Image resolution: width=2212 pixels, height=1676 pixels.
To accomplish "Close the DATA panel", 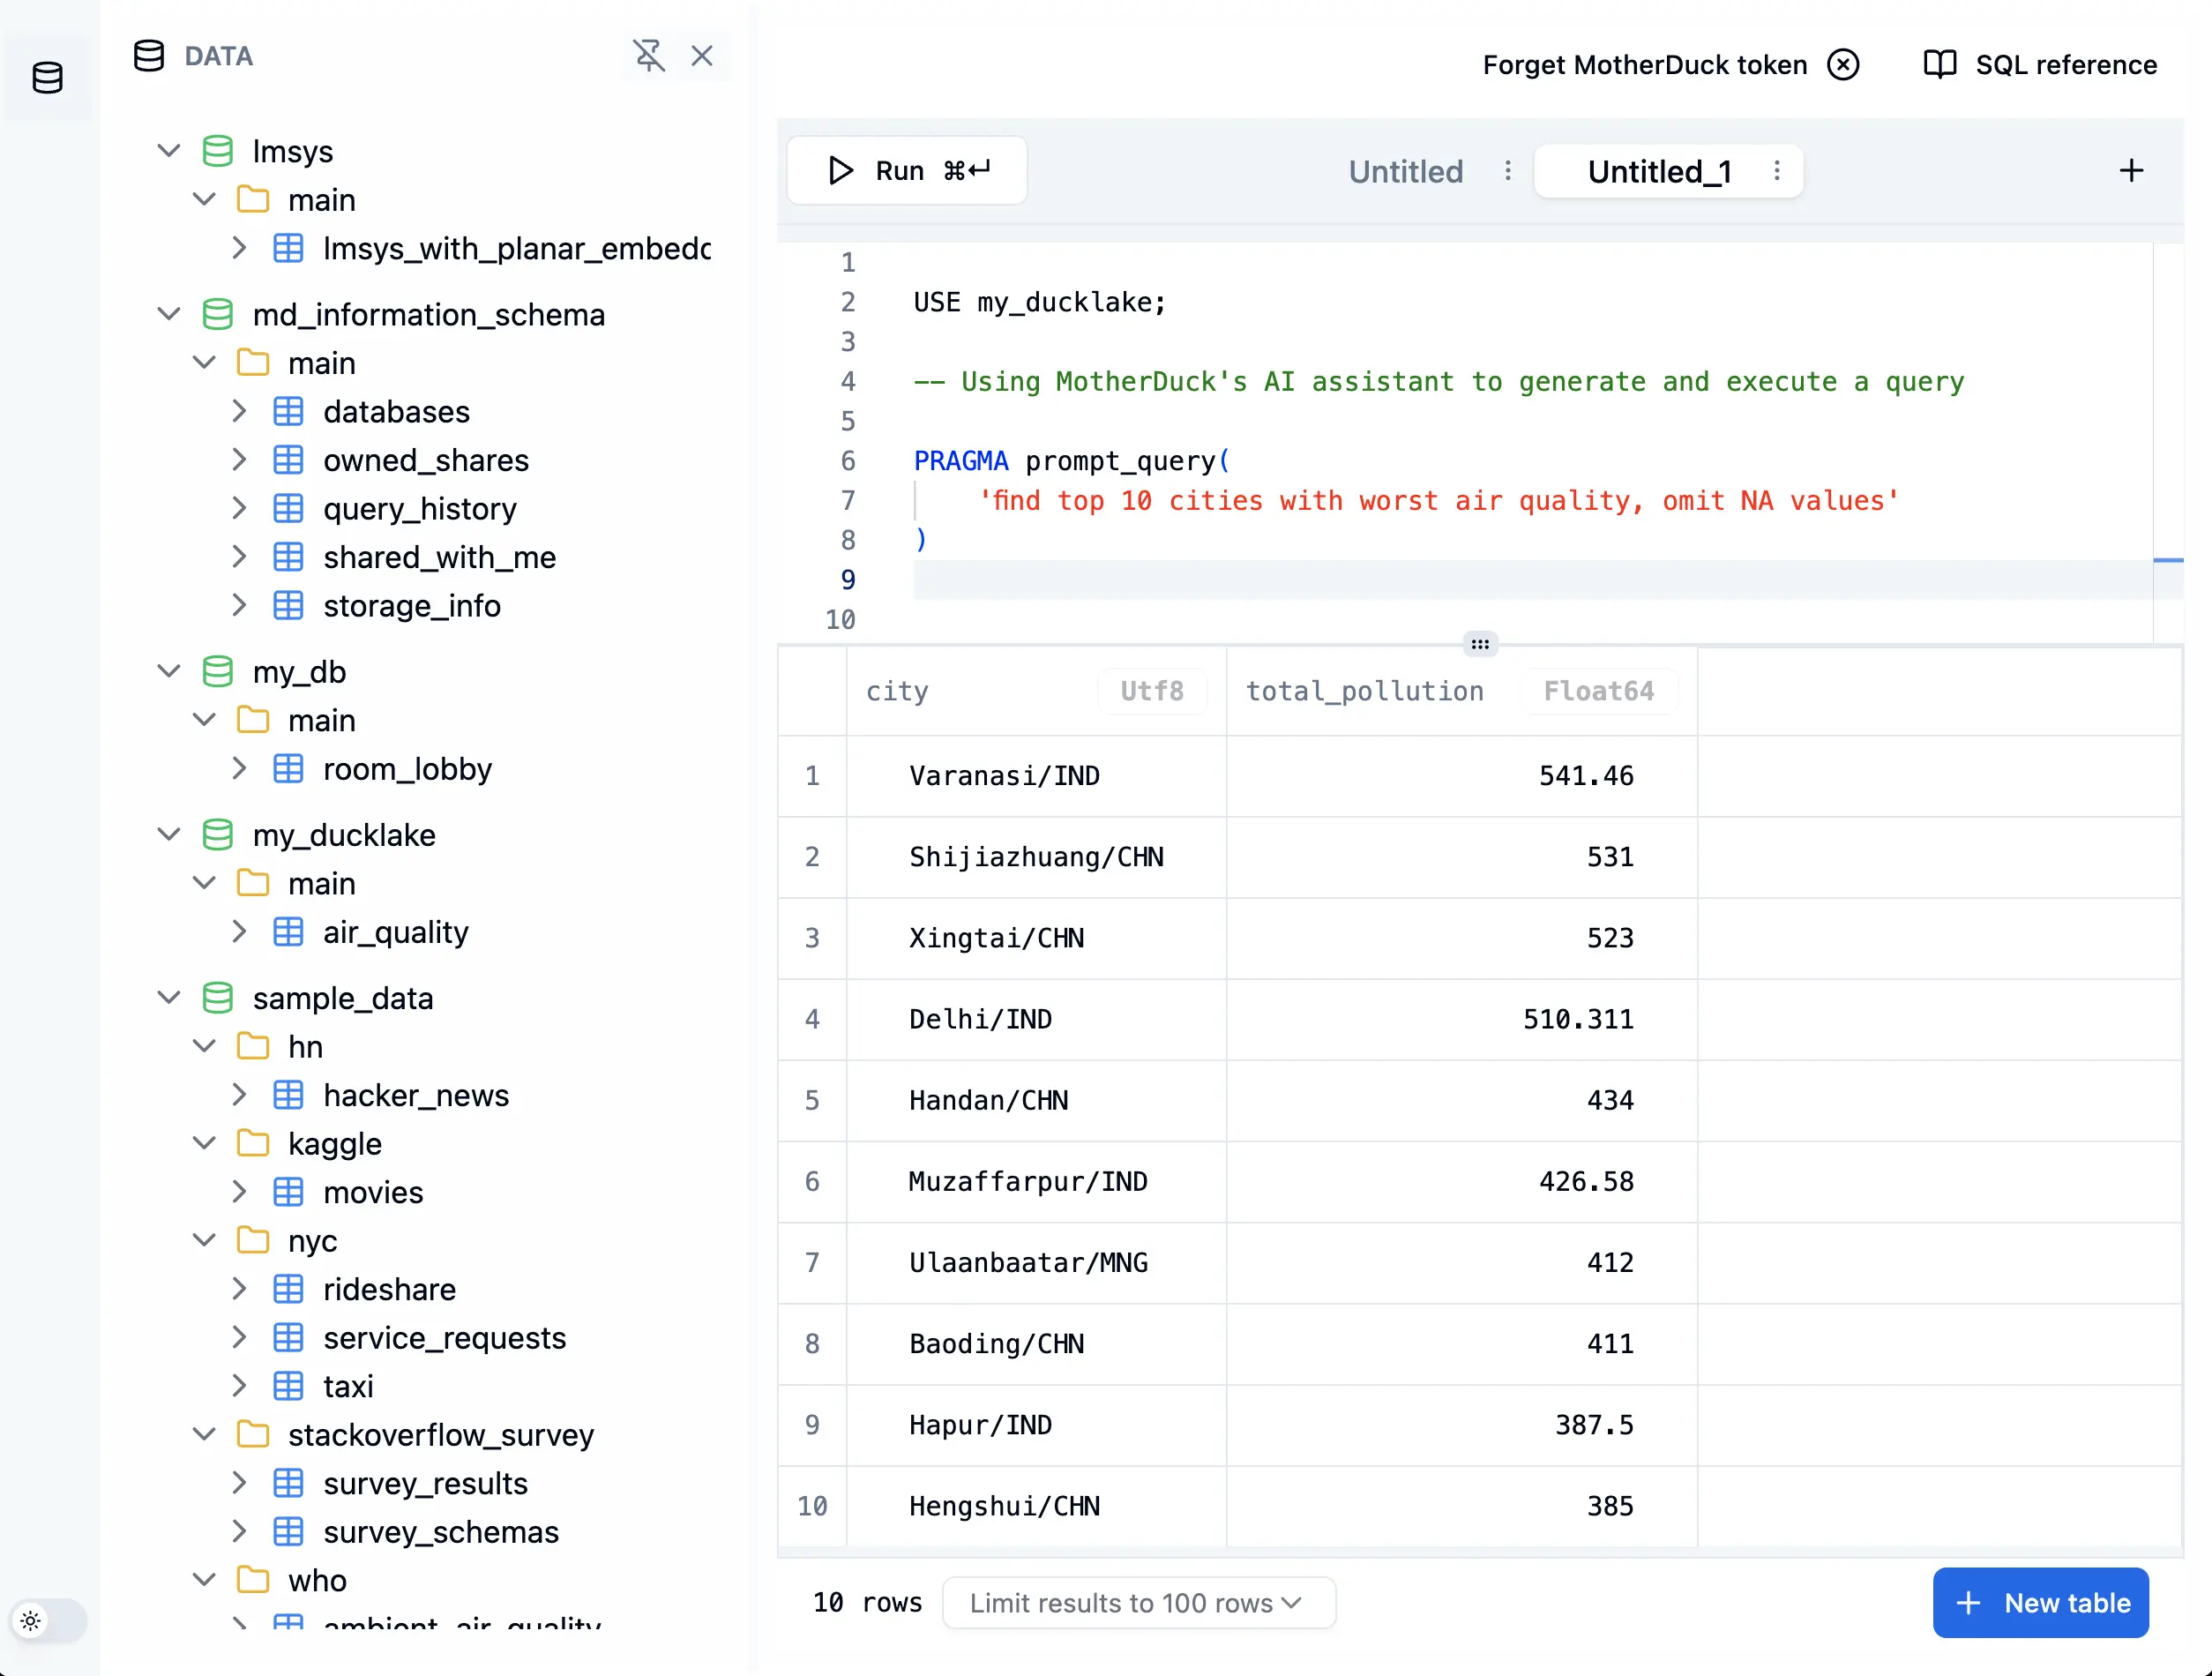I will click(703, 57).
